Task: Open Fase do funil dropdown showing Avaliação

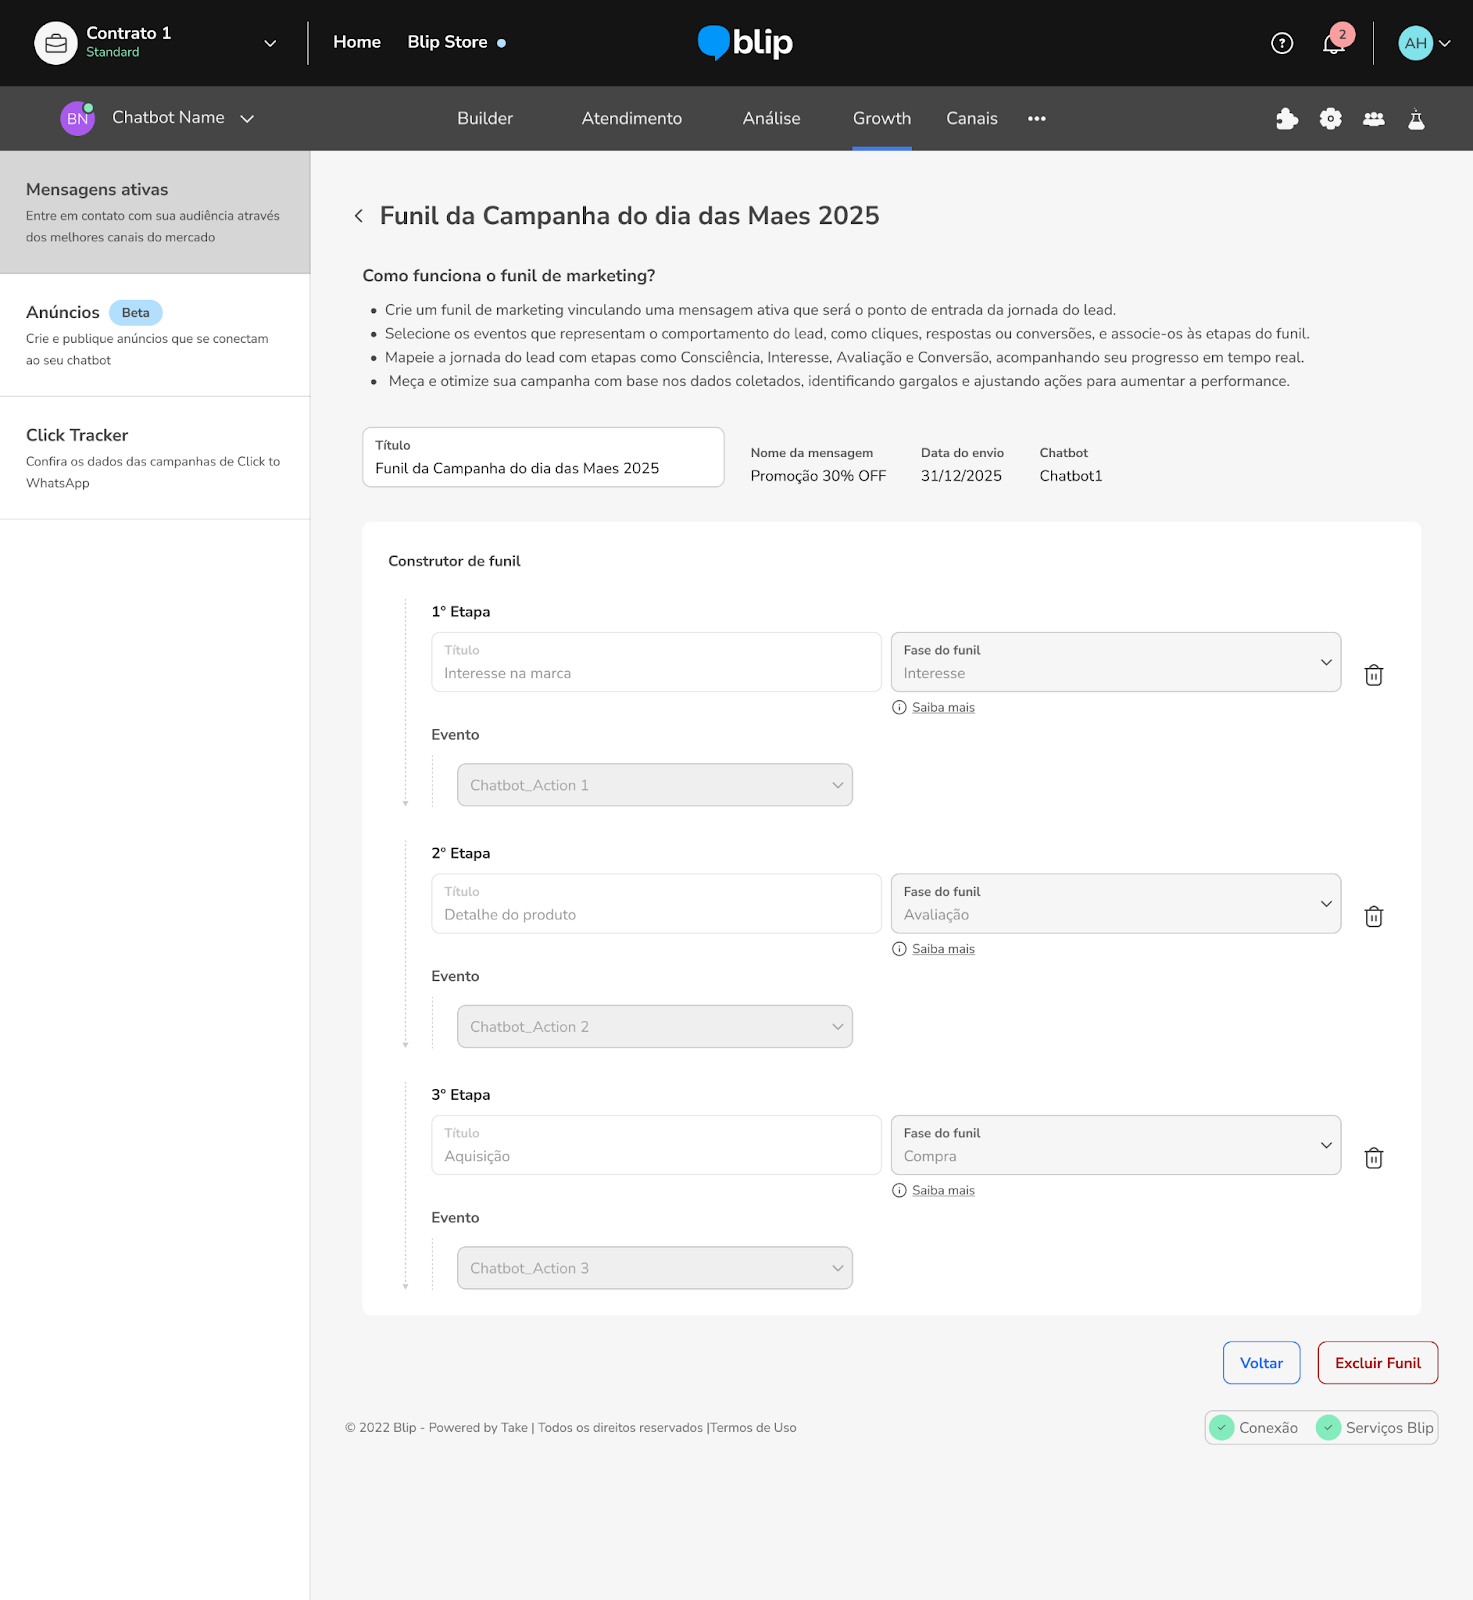Action: pos(1115,904)
